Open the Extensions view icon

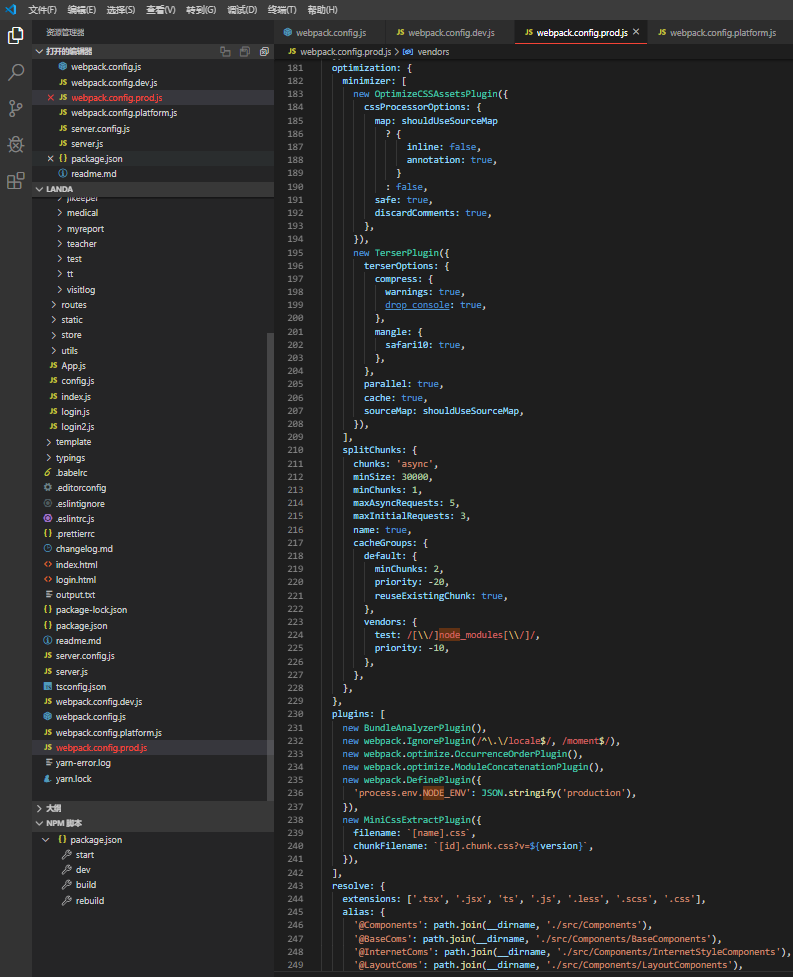pos(16,181)
